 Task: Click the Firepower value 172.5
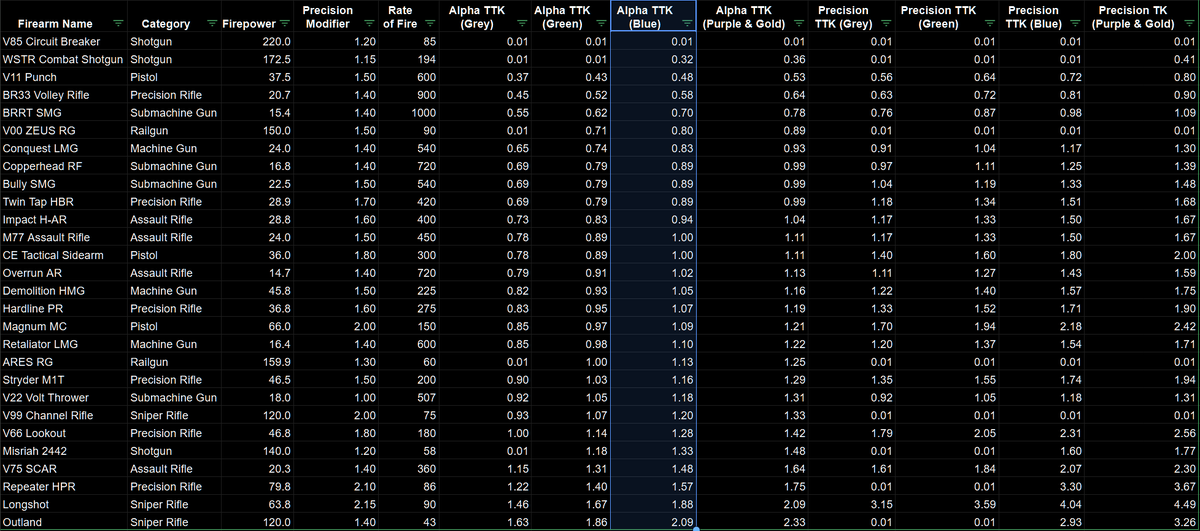tap(276, 59)
